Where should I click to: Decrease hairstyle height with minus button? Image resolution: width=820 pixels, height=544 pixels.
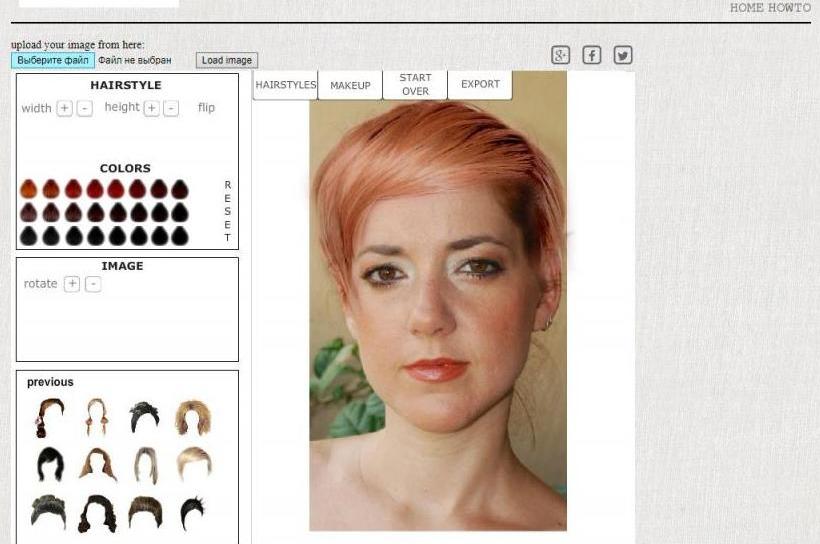(x=171, y=108)
